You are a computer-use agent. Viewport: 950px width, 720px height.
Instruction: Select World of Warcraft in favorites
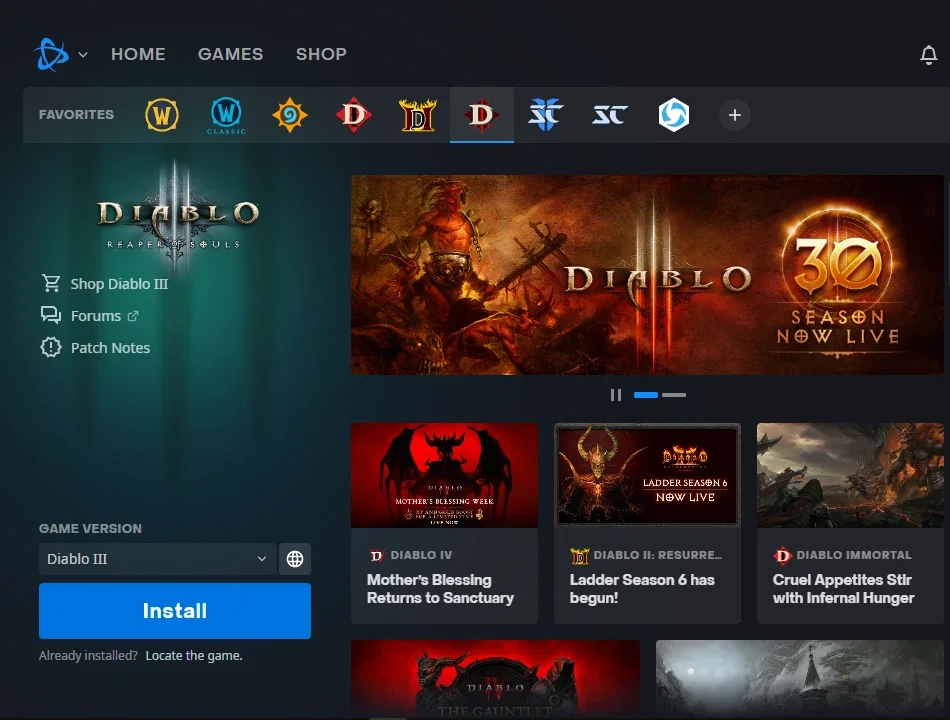162,115
